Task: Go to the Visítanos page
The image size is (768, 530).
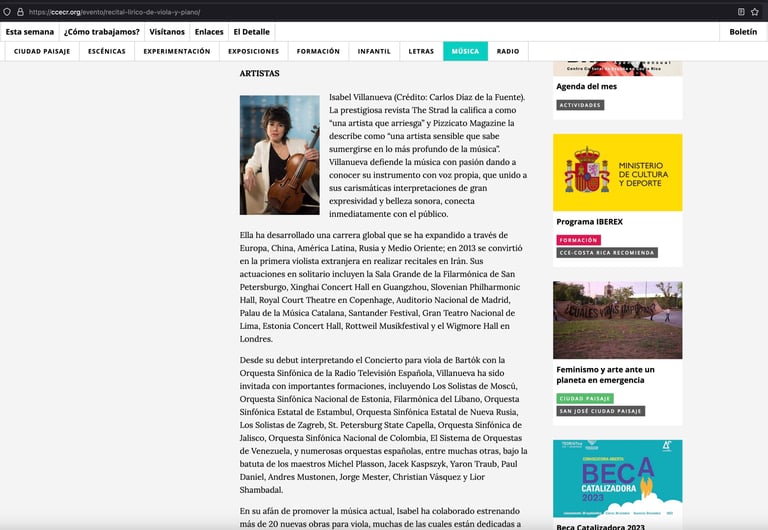Action: (x=167, y=32)
